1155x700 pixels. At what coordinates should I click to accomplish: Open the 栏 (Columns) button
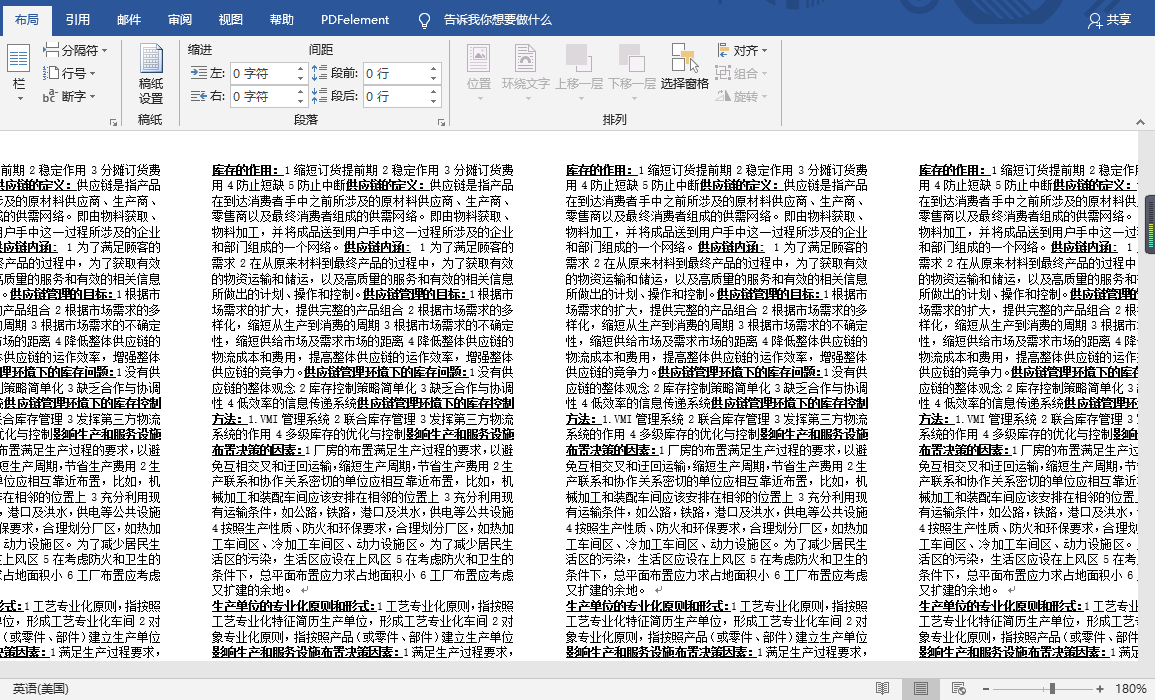[18, 74]
